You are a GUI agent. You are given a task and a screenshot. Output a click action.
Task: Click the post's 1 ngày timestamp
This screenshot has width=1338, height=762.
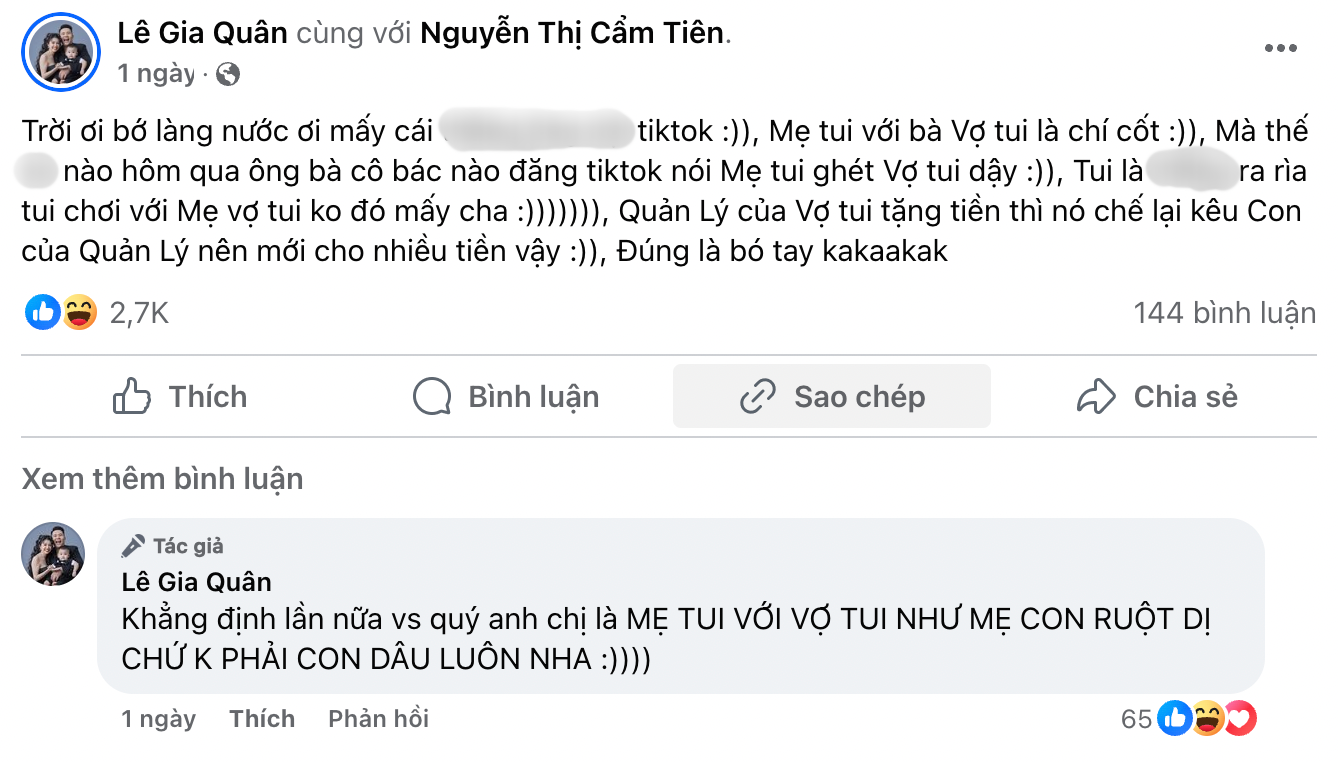click(x=155, y=74)
